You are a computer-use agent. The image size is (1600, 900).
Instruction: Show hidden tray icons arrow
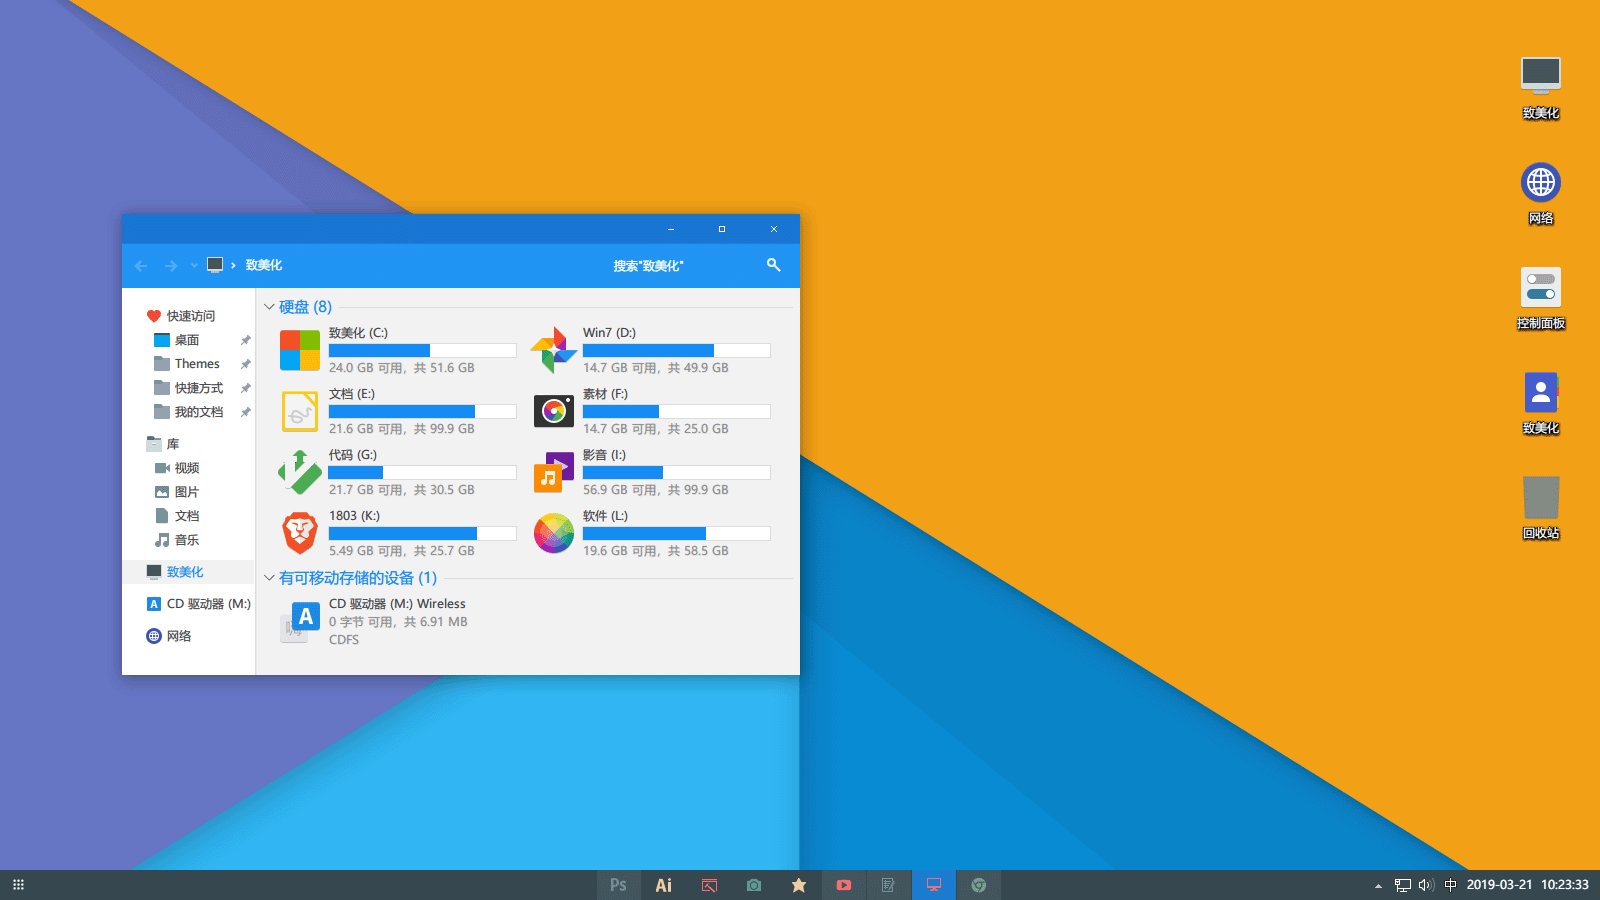(1378, 885)
